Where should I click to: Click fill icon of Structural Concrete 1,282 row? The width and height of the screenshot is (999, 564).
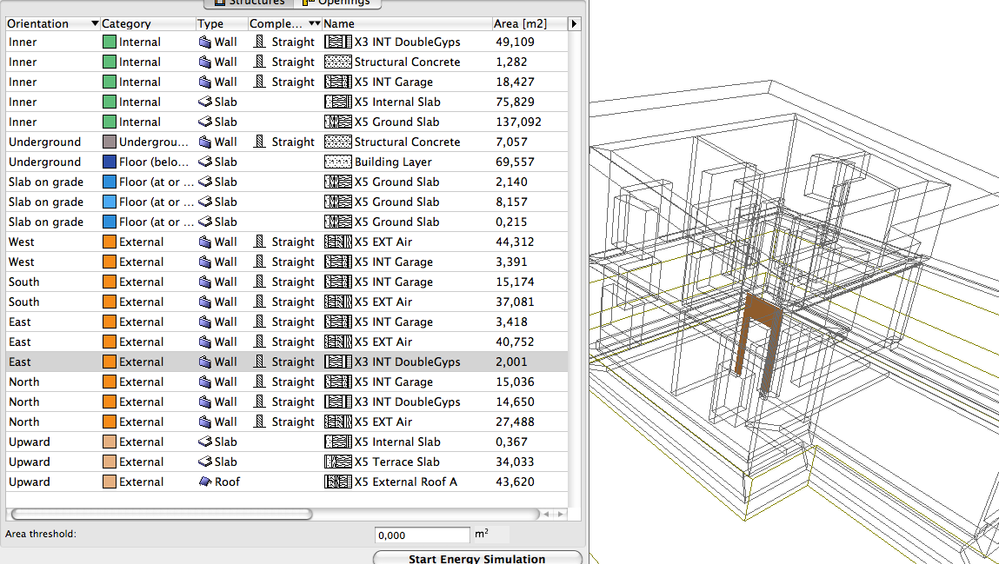pyautogui.click(x=337, y=62)
